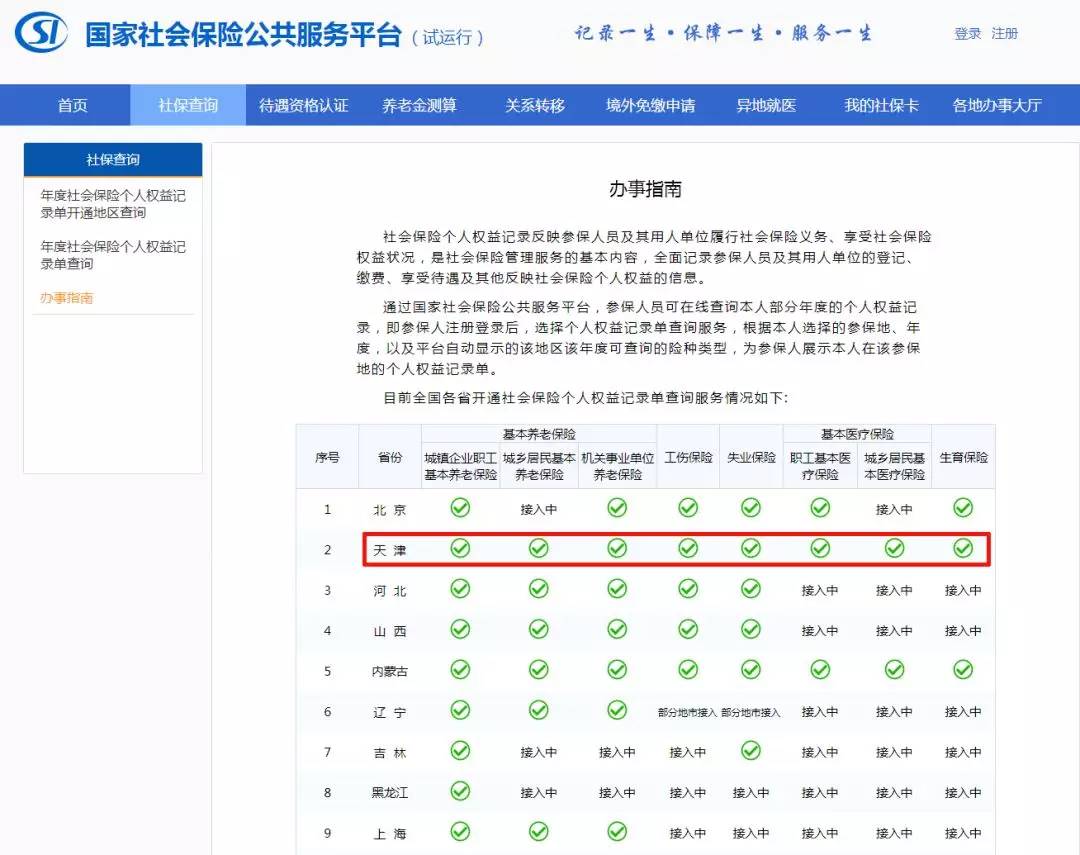Click Shanghai's check under 城乡居民基本养老保险
The width and height of the screenshot is (1080, 855).
[x=538, y=832]
